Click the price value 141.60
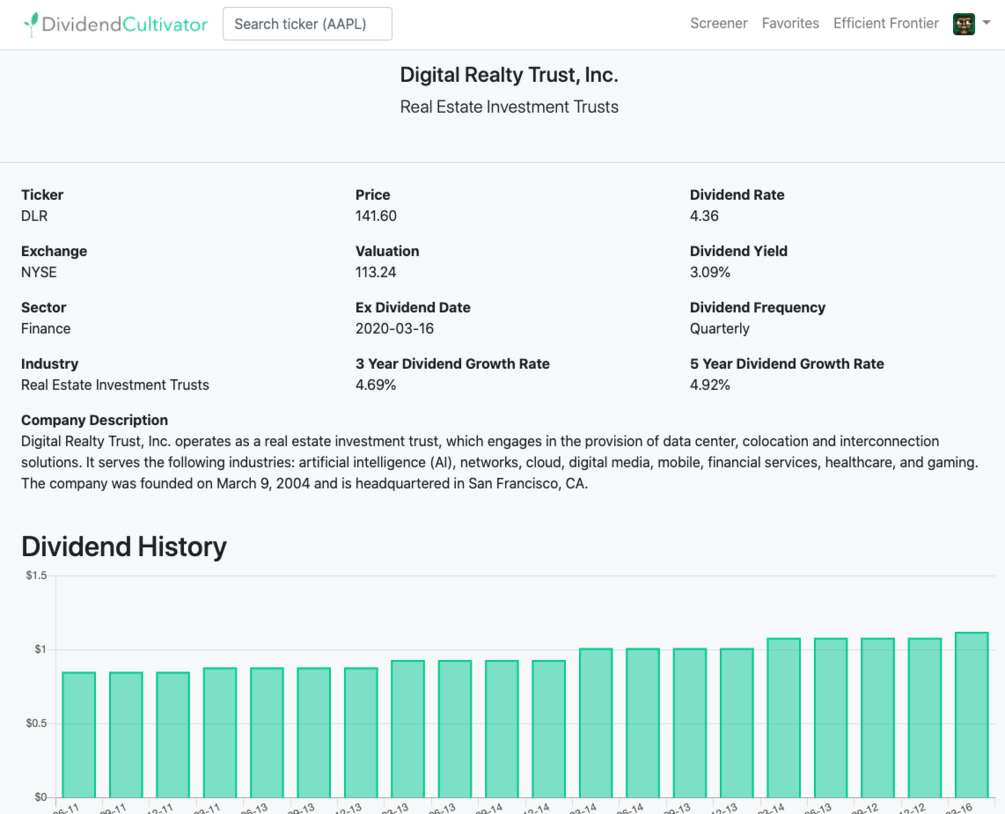This screenshot has width=1005, height=814. tap(376, 216)
